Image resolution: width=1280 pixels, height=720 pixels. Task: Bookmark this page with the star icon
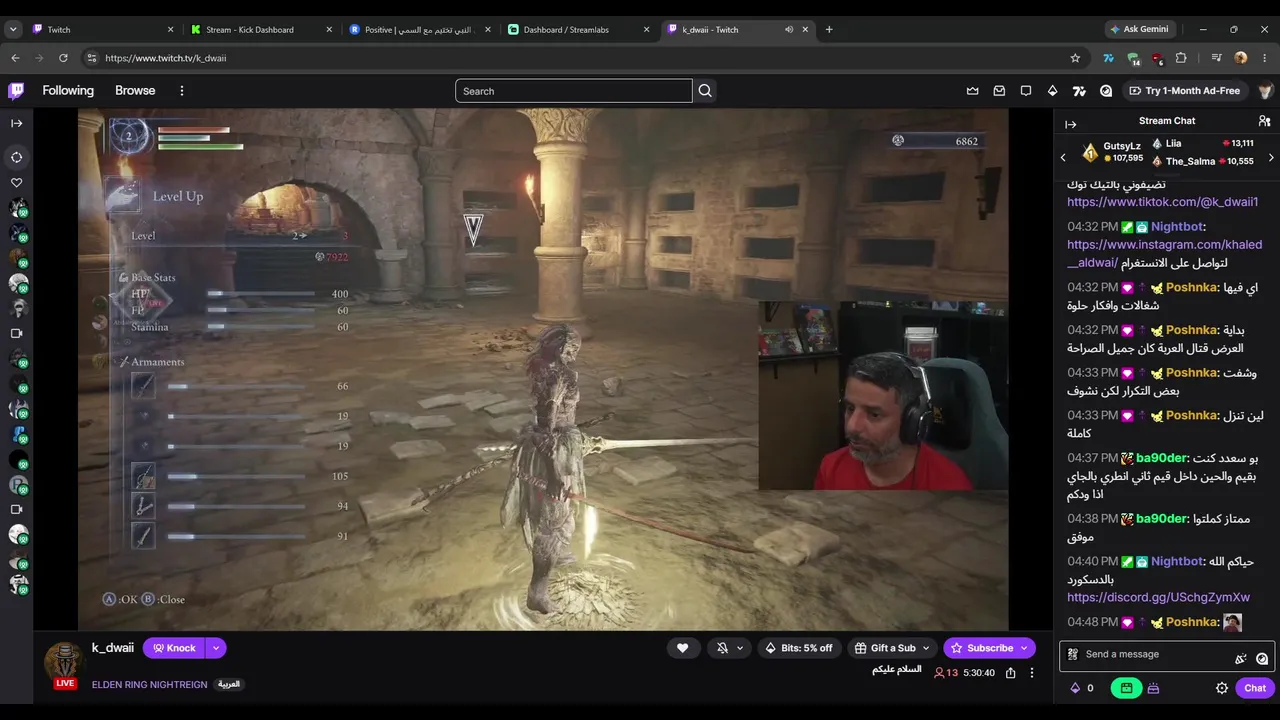1075,58
